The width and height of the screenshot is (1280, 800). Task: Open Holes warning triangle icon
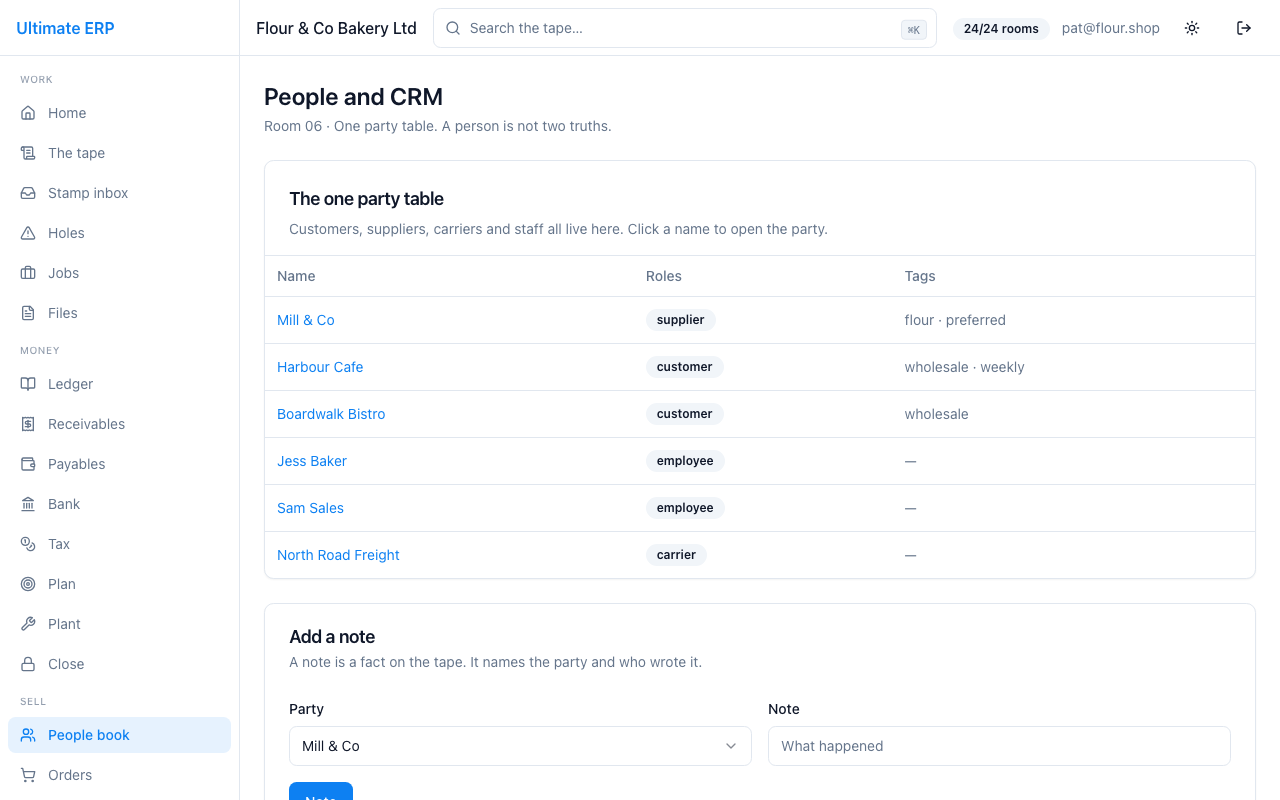pos(28,233)
